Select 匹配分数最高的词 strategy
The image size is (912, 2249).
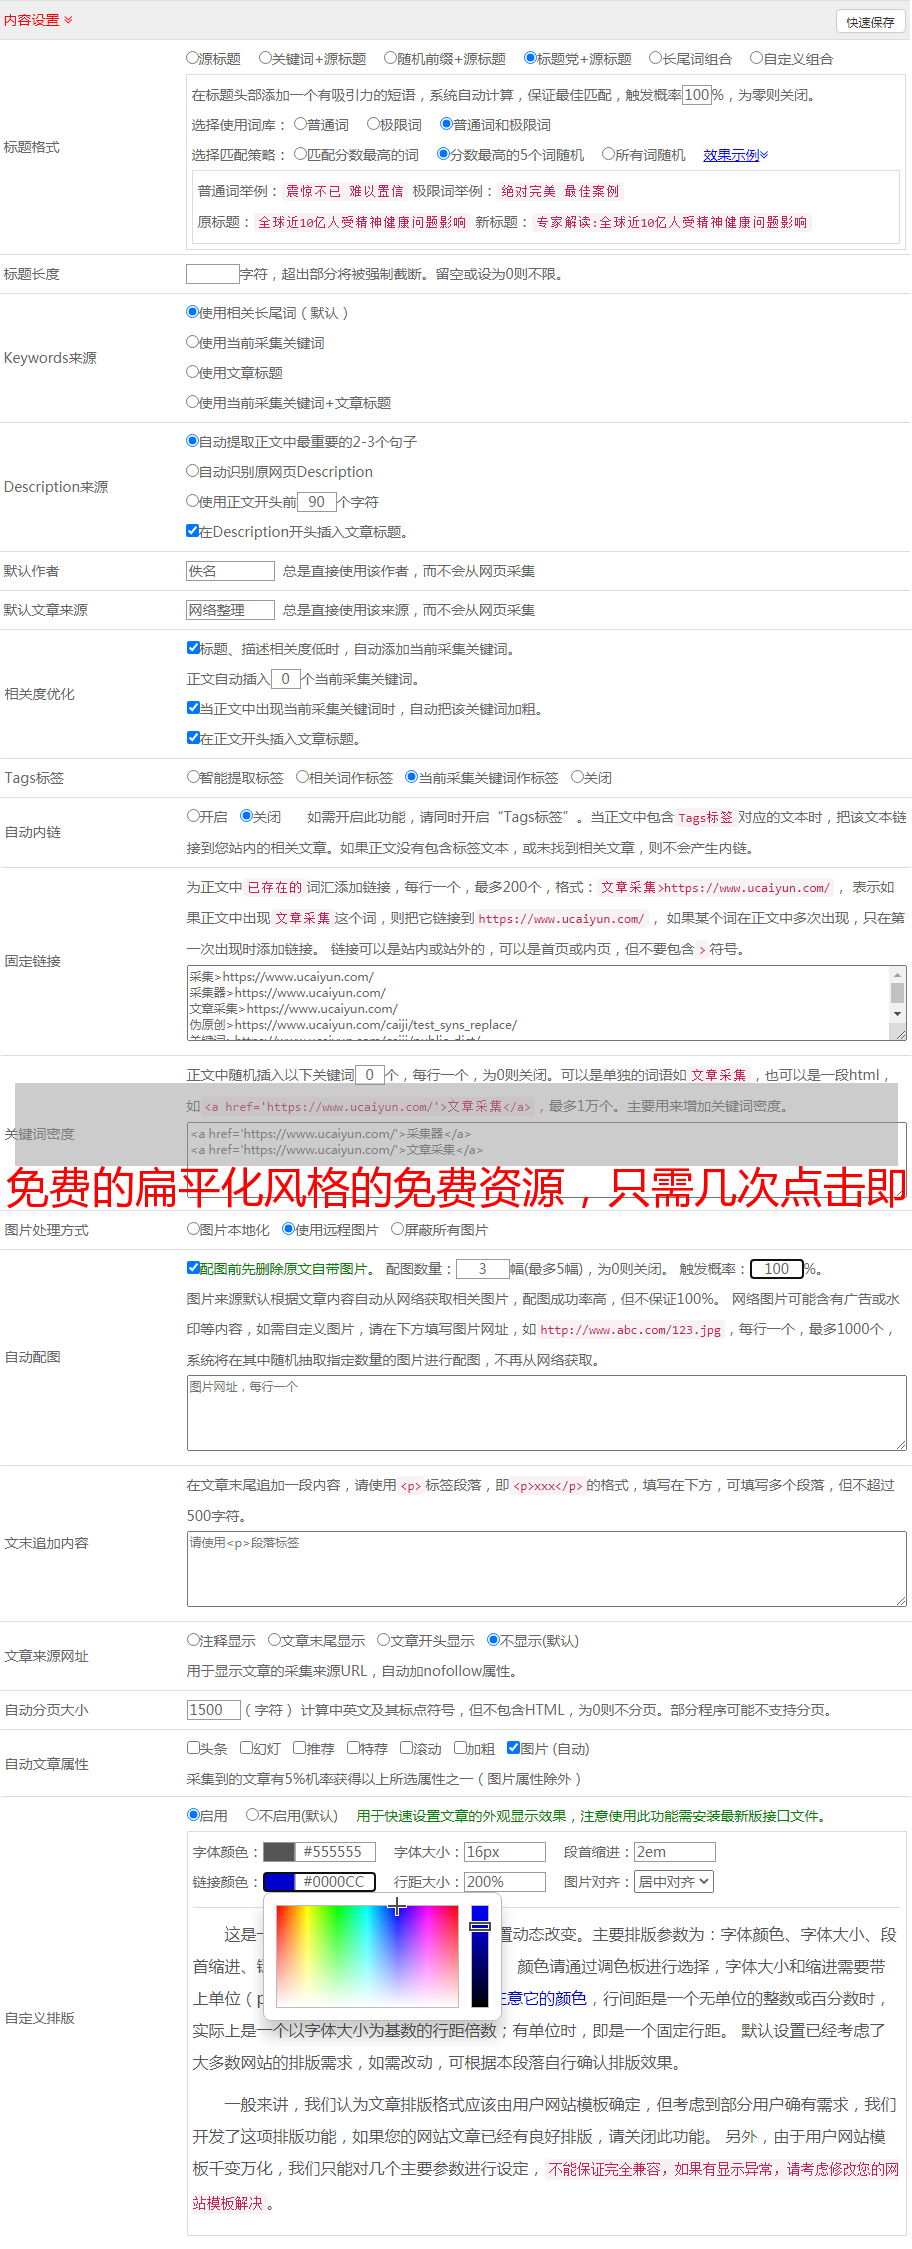tap(300, 154)
